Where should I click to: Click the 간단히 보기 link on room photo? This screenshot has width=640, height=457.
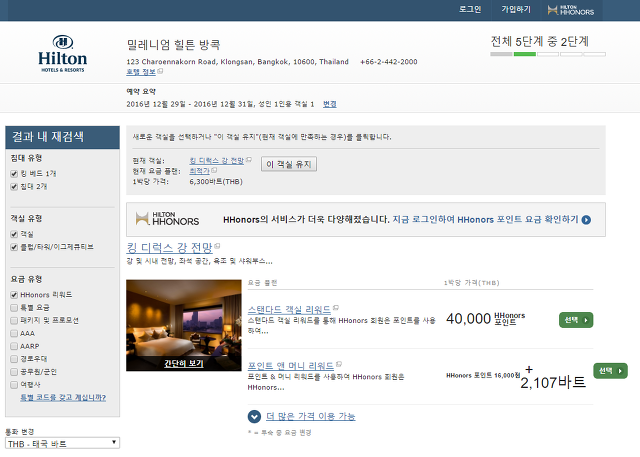[x=184, y=363]
